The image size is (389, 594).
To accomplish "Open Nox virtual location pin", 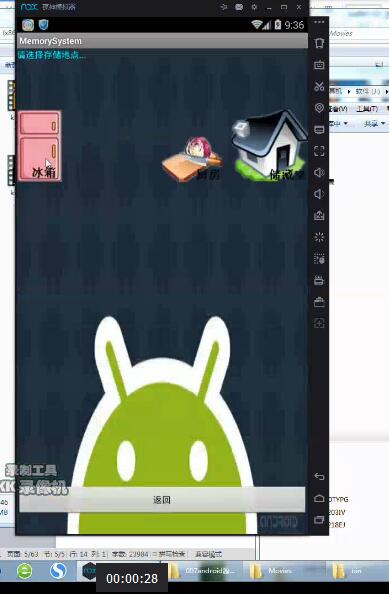I will tap(319, 108).
